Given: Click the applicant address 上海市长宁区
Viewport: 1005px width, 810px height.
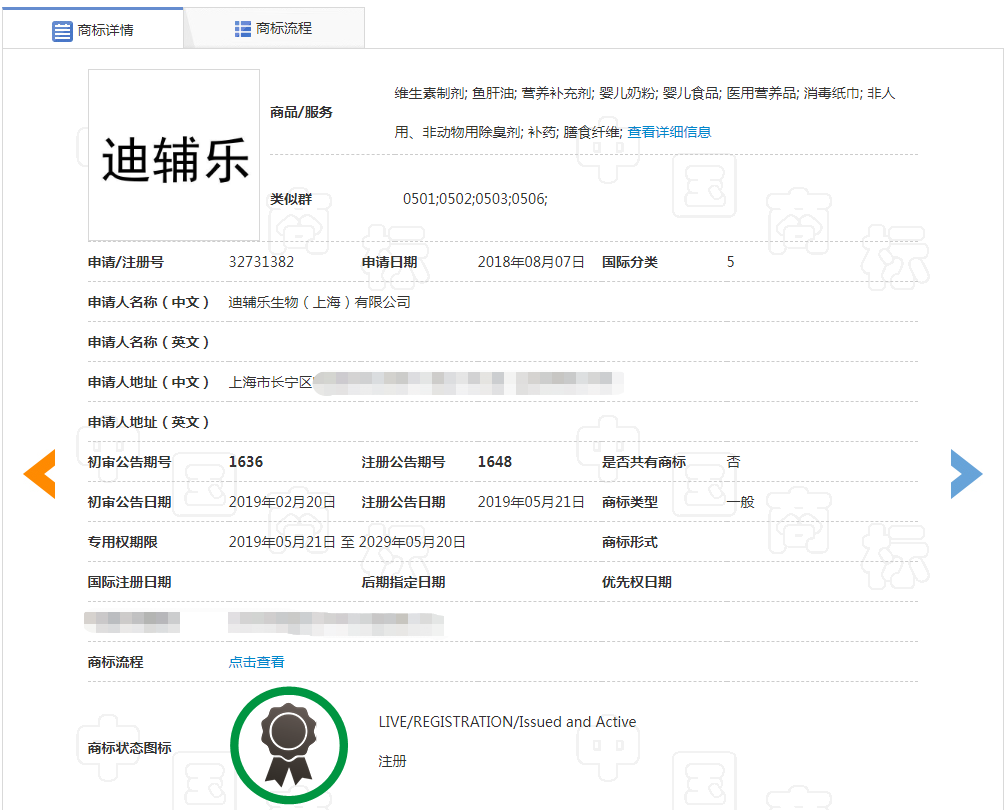Looking at the screenshot, I should [x=270, y=383].
